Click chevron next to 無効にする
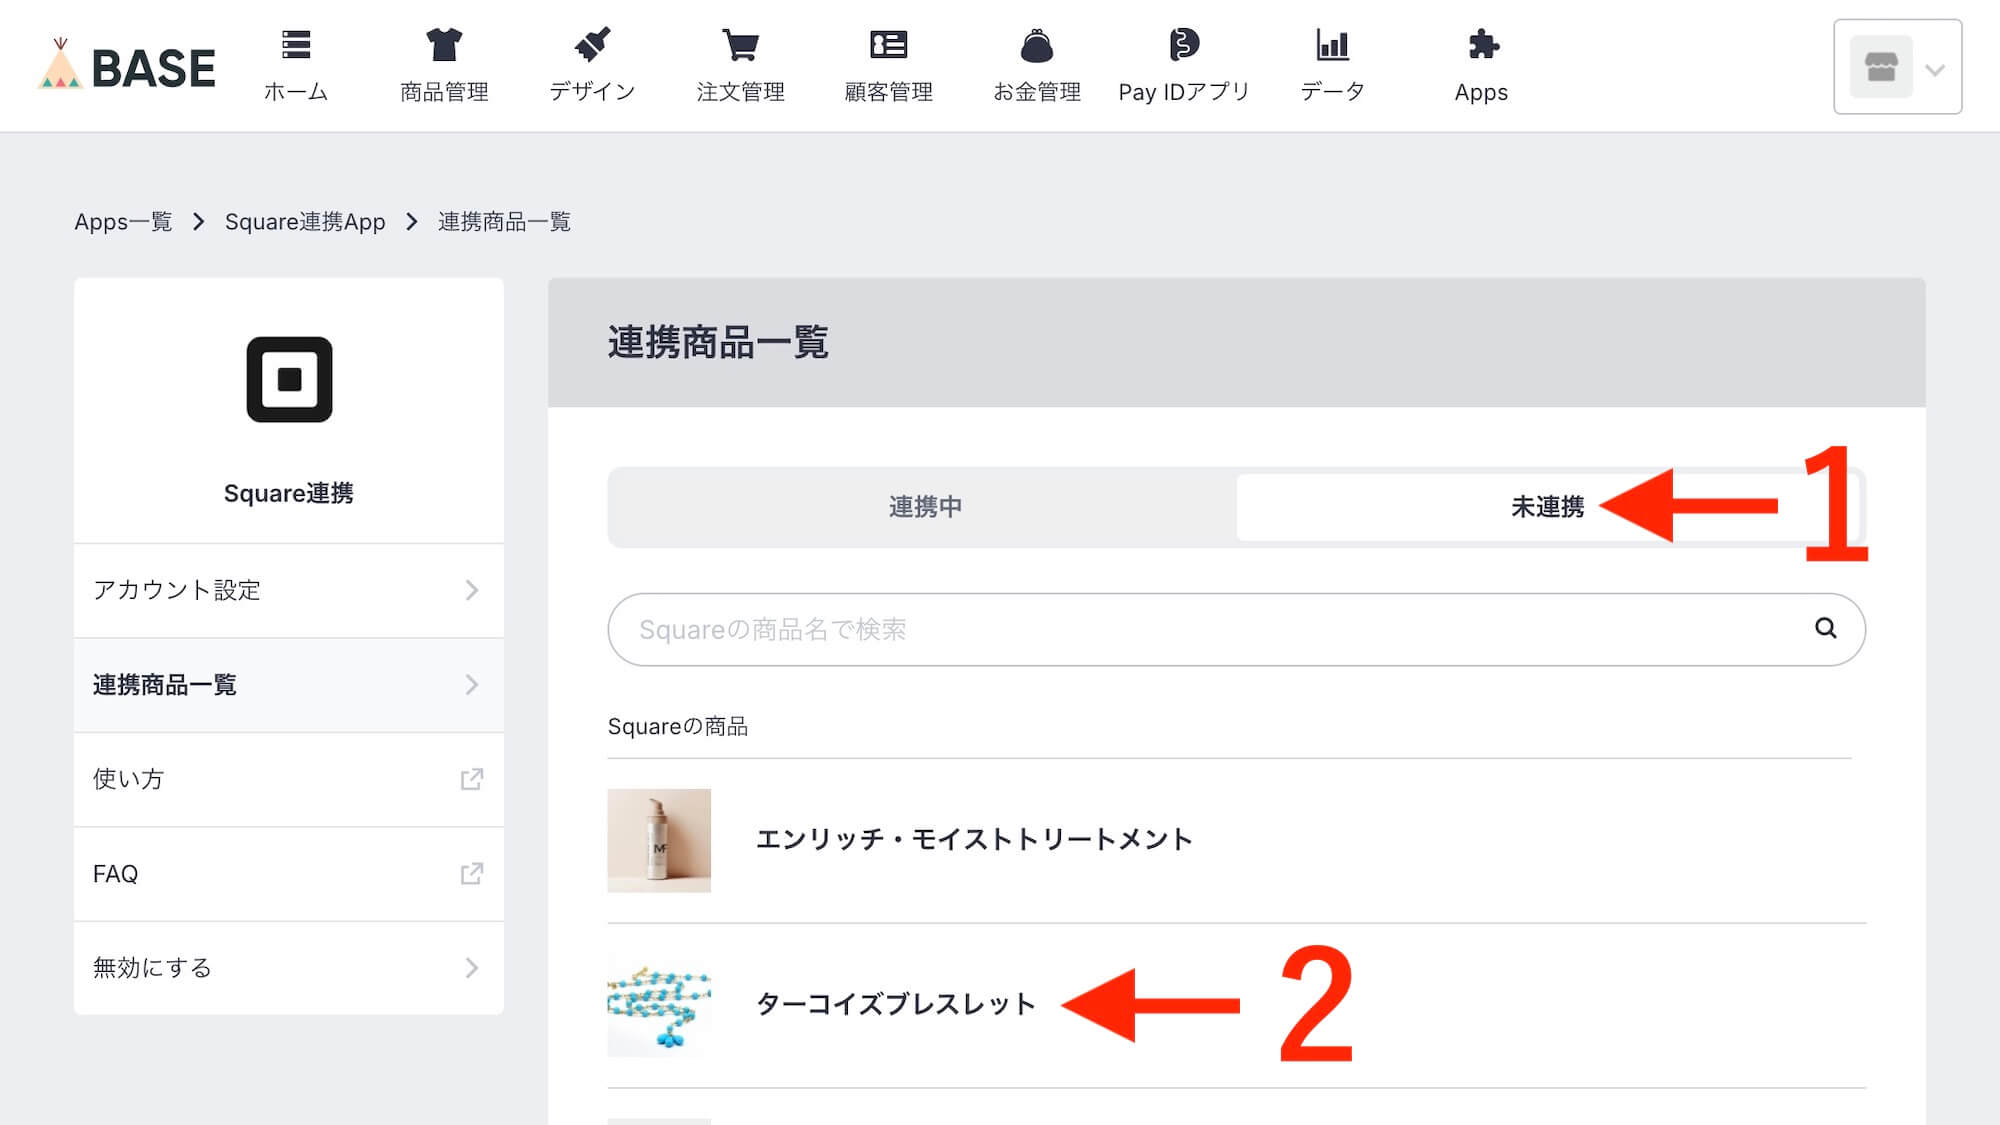 coord(472,968)
